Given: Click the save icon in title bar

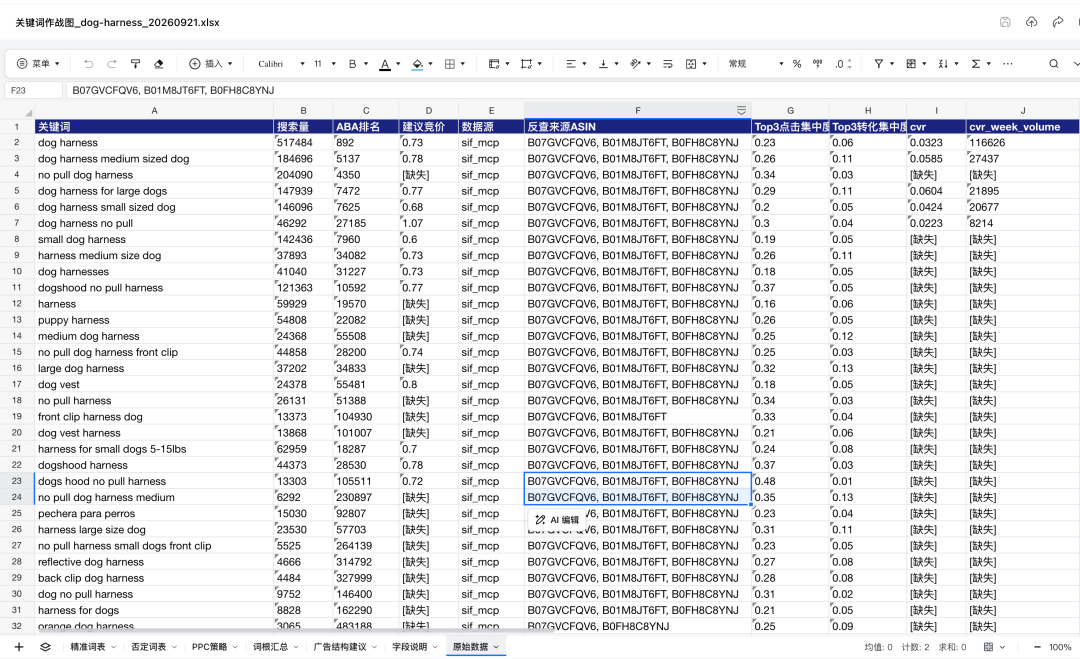Looking at the screenshot, I should pos(1005,22).
